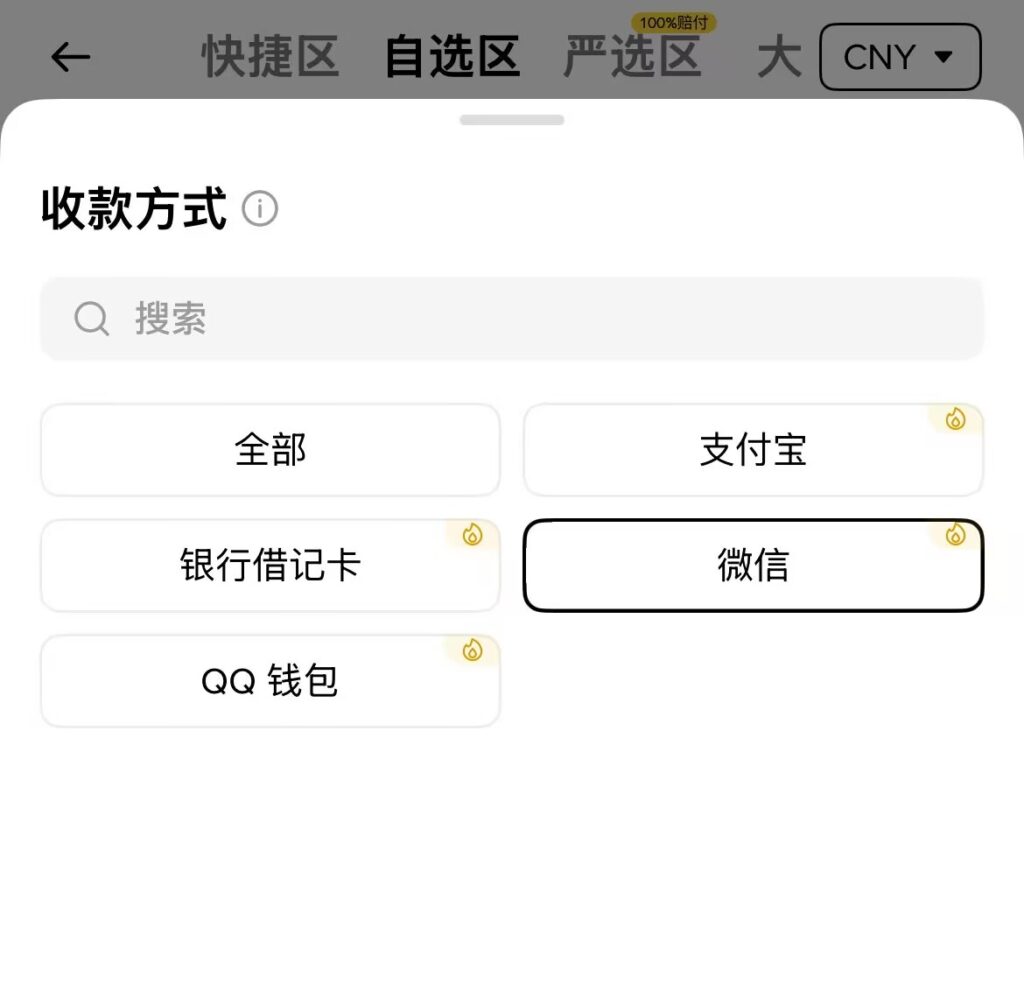
Task: Tap the flame icon on 支付宝
Action: 956,419
